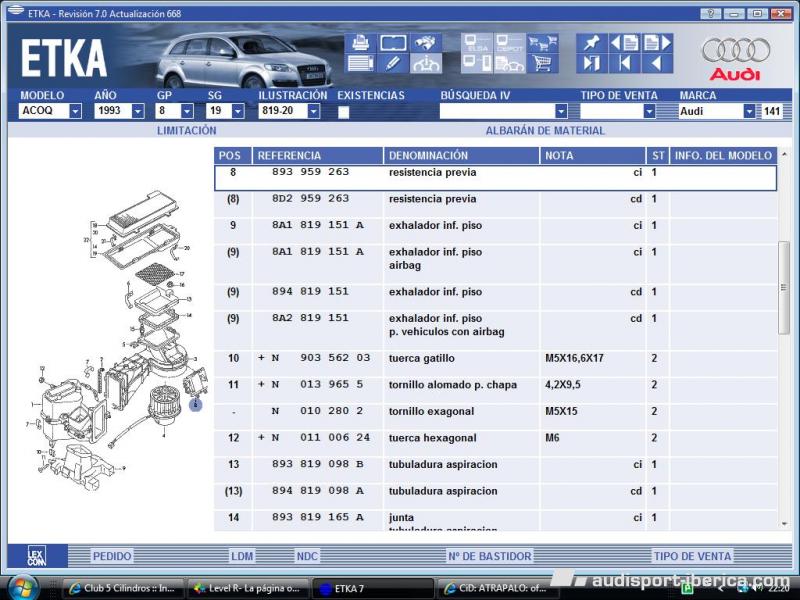Image resolution: width=800 pixels, height=600 pixels.
Task: Switch to Club 5 Cilindros taskbar window
Action: [122, 588]
